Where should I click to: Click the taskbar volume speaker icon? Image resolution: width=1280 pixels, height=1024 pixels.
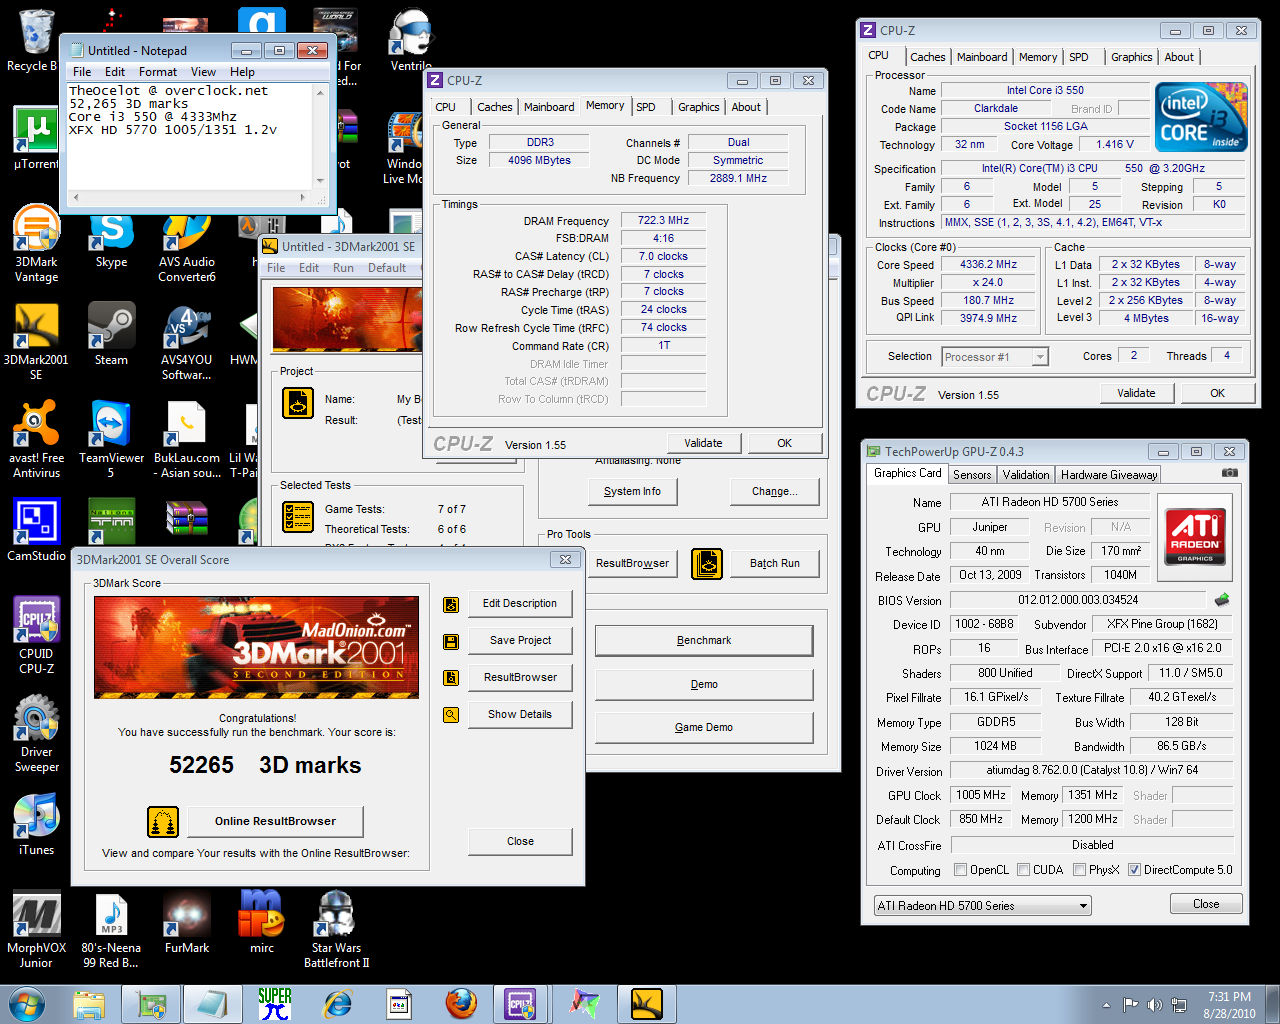pos(1154,1005)
